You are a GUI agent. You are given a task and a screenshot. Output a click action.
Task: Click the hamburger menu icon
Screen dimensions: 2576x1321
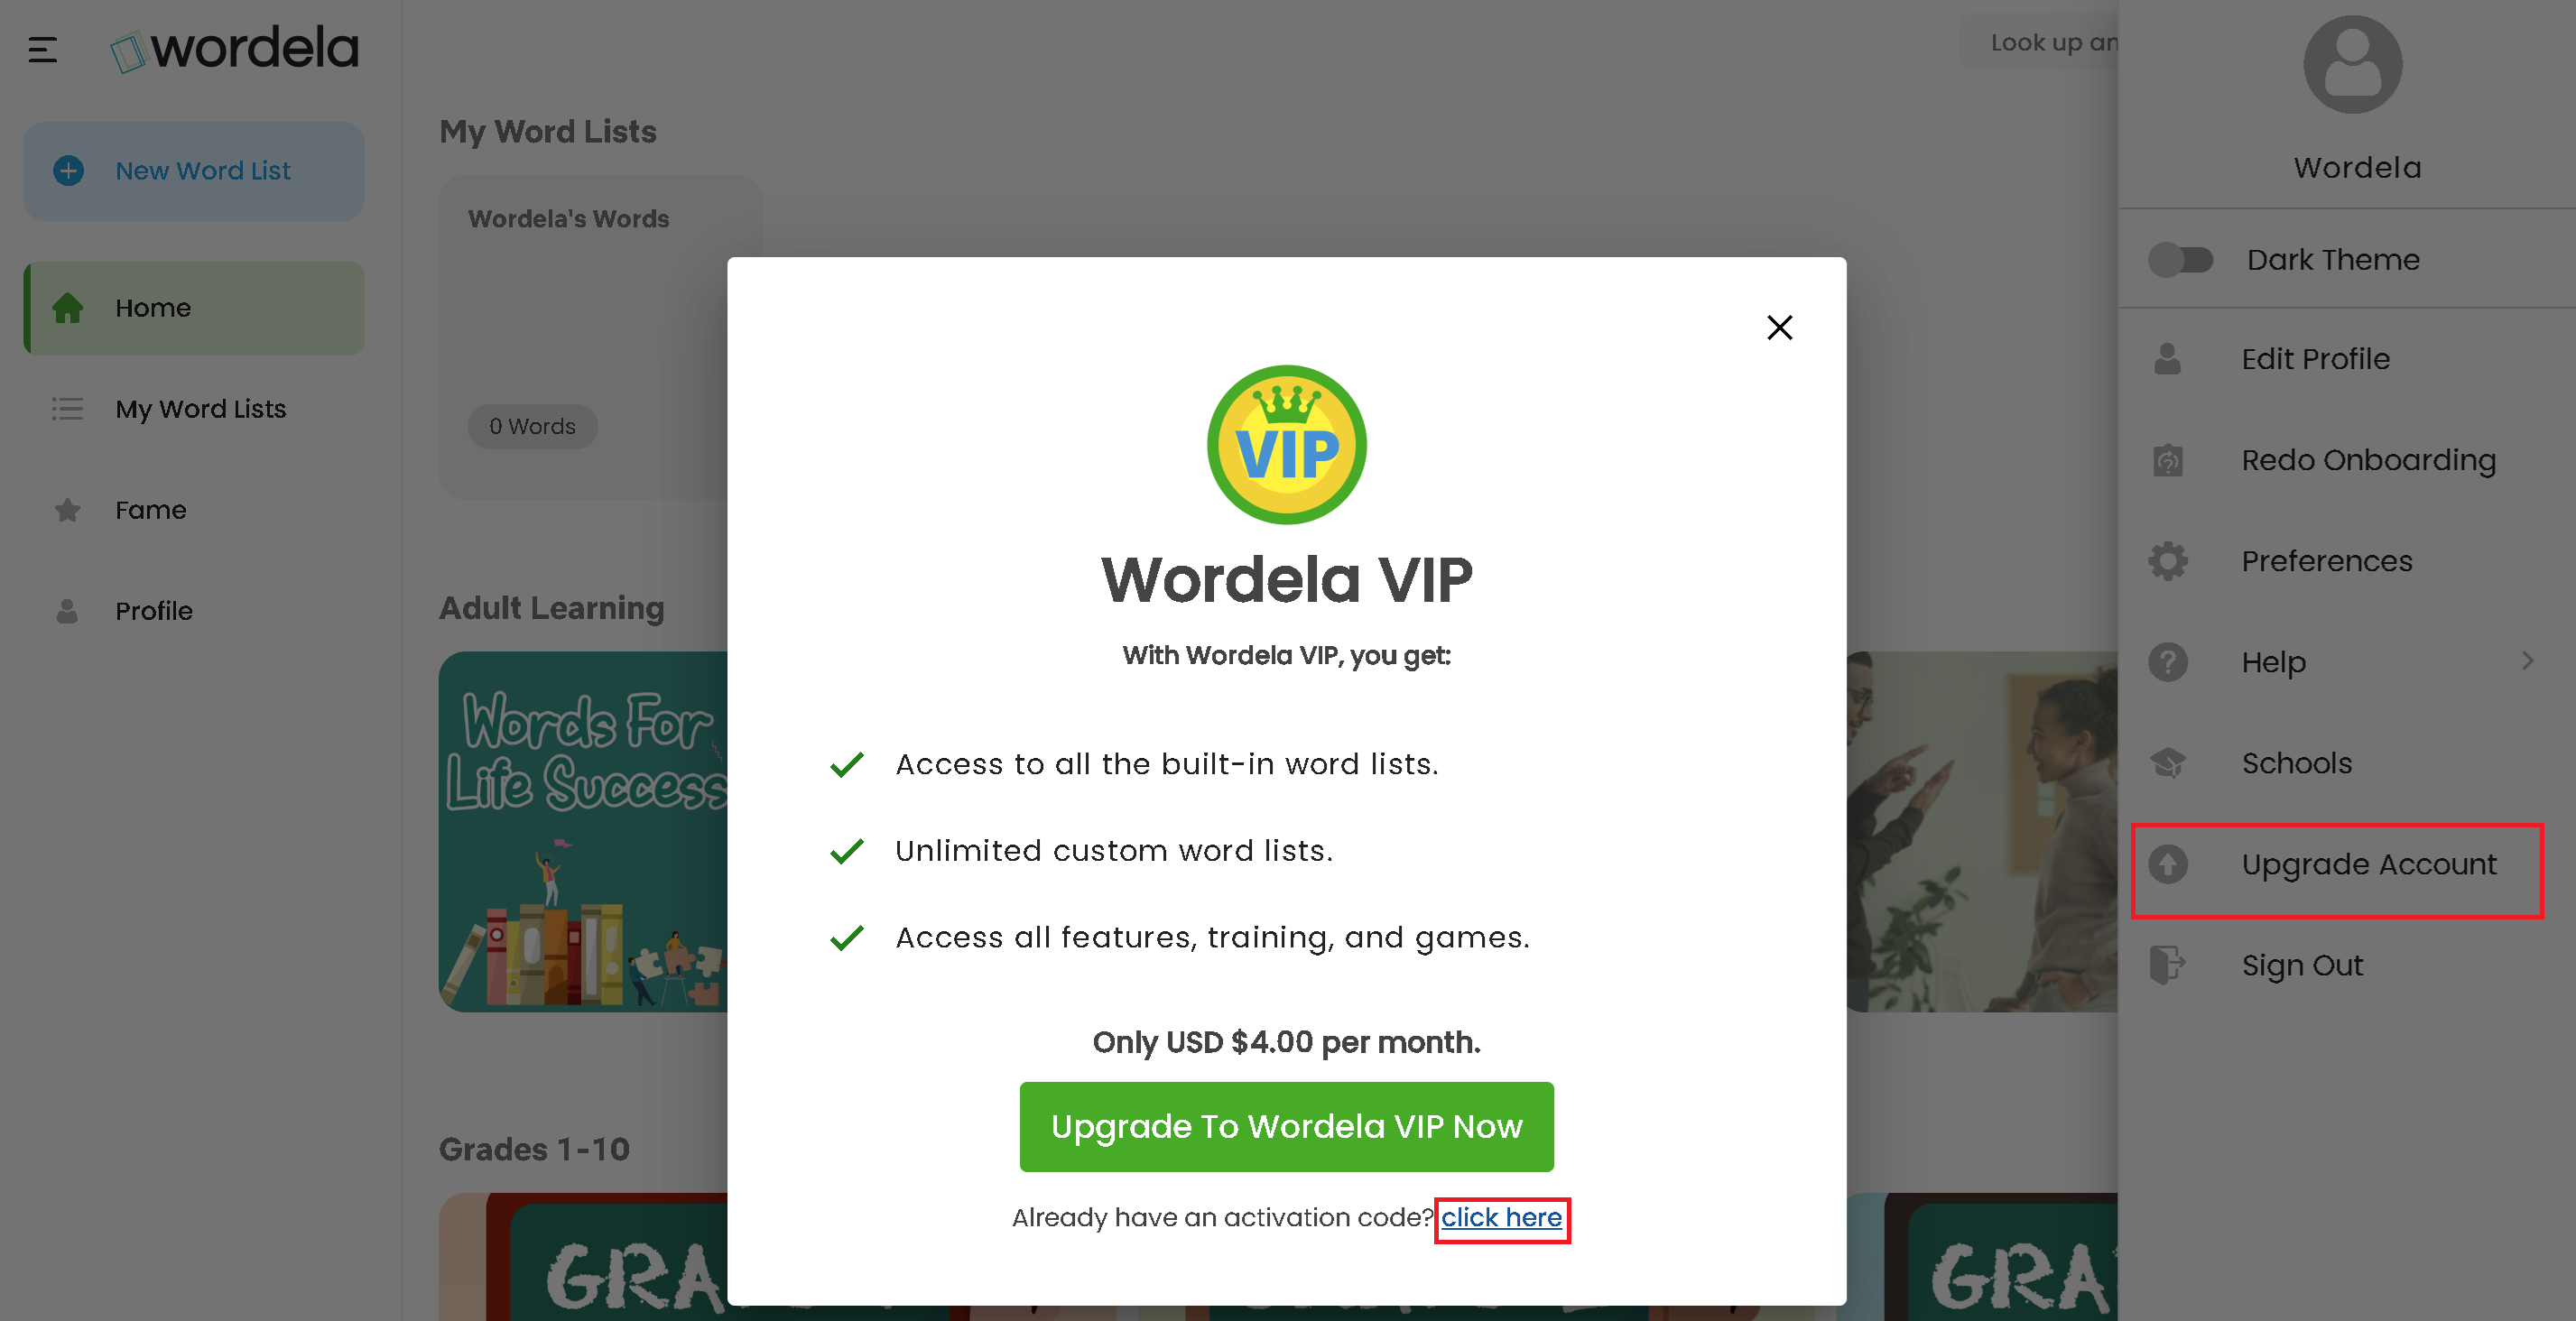pyautogui.click(x=42, y=49)
